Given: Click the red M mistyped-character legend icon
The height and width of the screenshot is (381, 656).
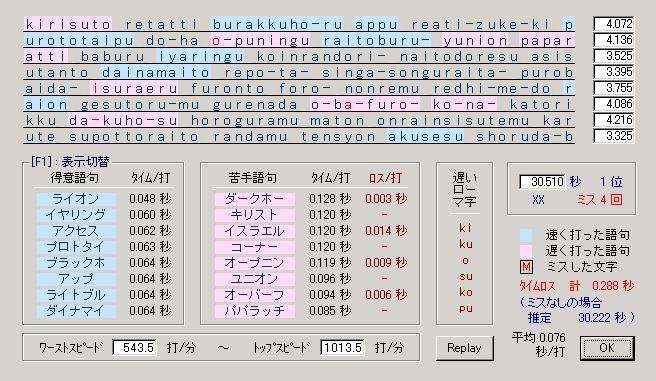Looking at the screenshot, I should [x=526, y=267].
